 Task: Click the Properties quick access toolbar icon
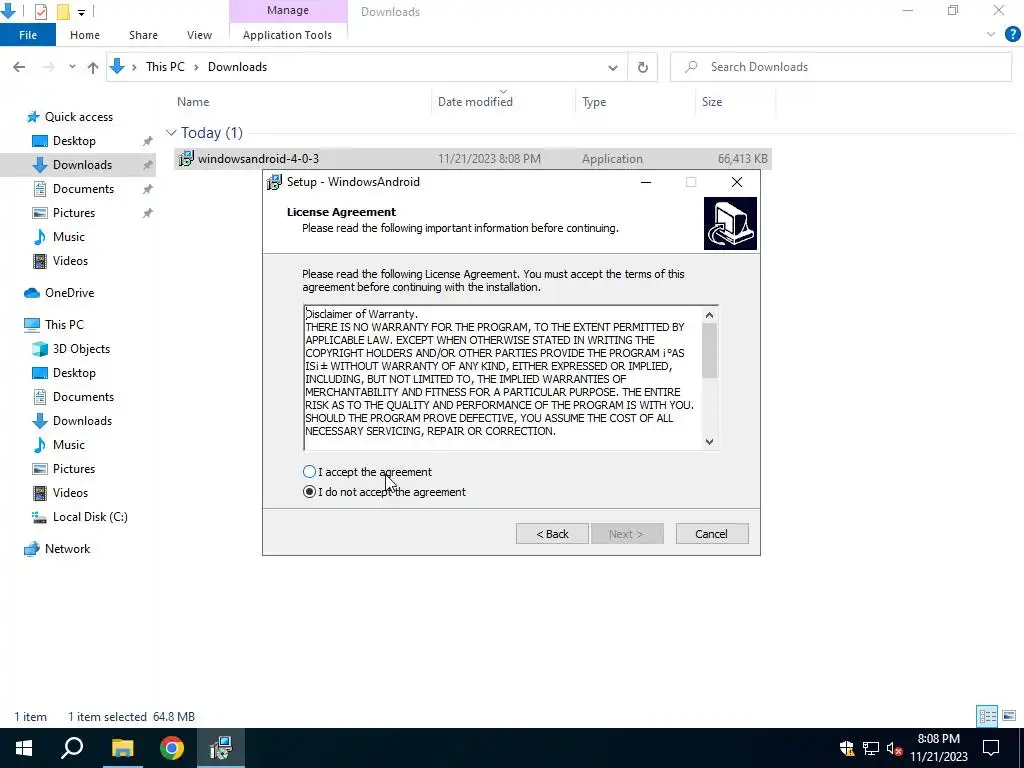coord(40,11)
